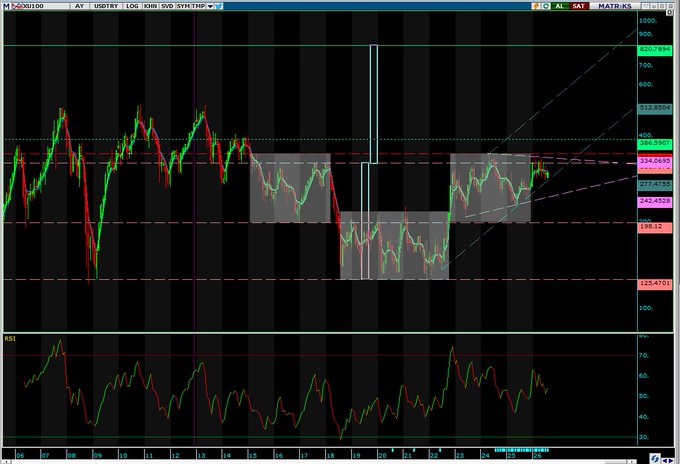Expand the toolbar dropdown arrow after TMP

point(210,6)
